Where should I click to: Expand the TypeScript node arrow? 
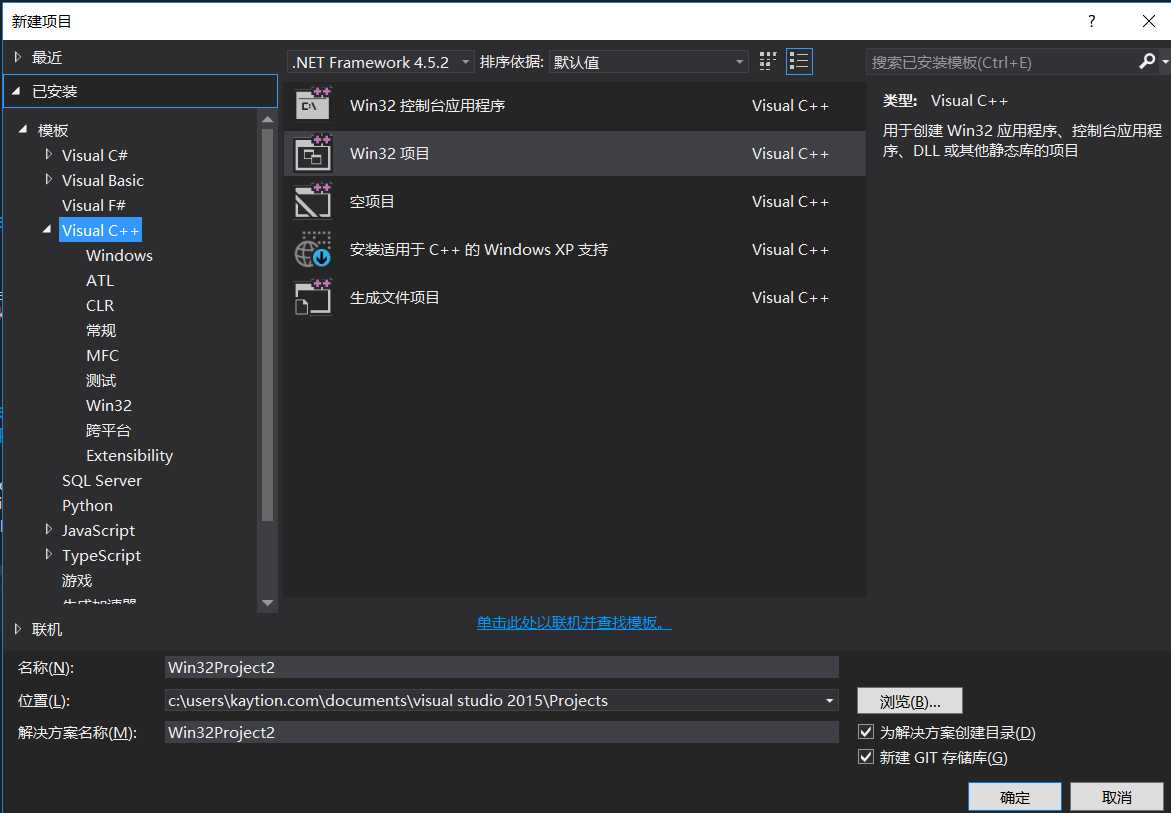click(x=49, y=555)
